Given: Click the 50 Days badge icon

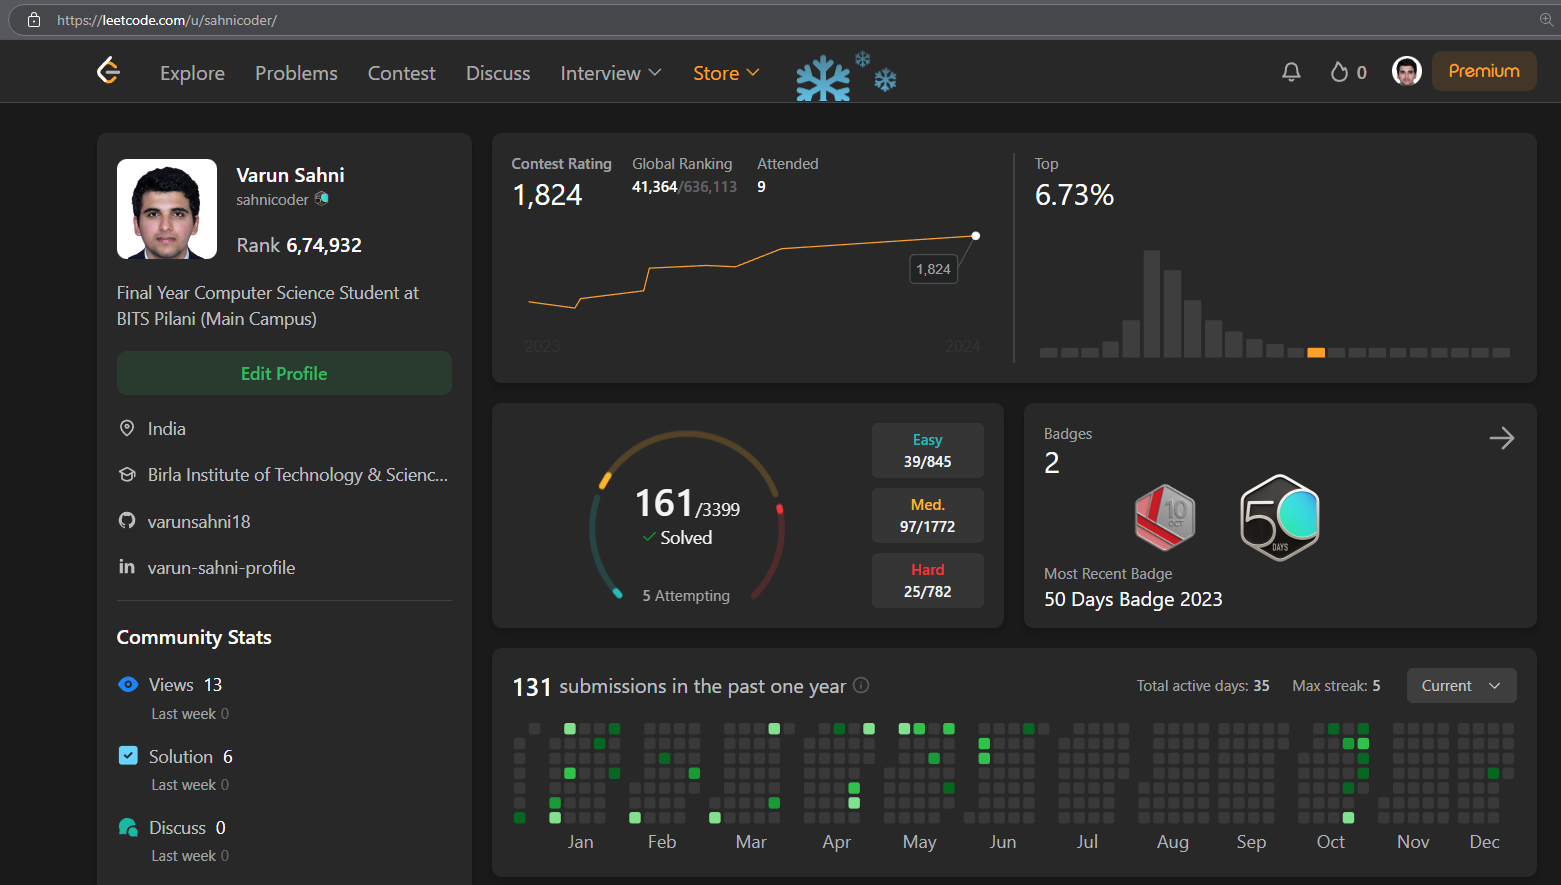Looking at the screenshot, I should pos(1279,518).
